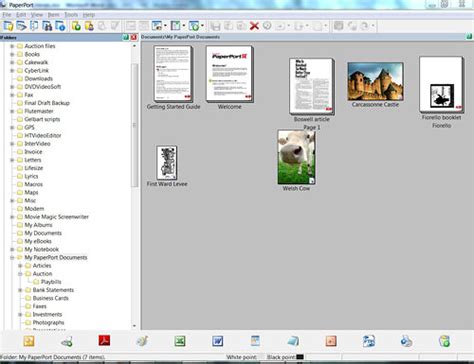This screenshot has height=364, width=474.
Task: Click the White point color swatch
Action: click(261, 357)
